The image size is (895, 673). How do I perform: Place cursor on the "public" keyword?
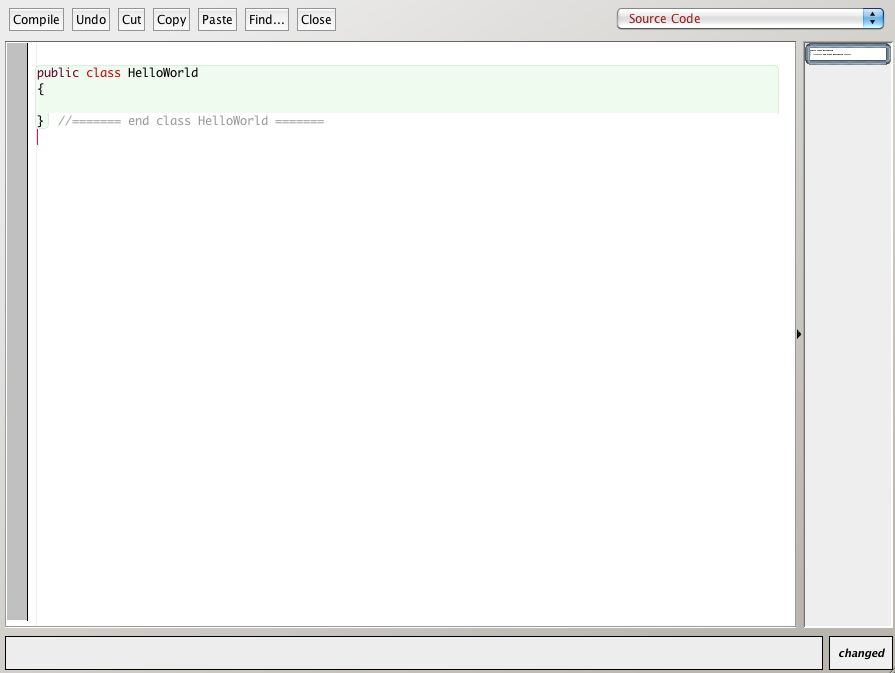pyautogui.click(x=57, y=73)
